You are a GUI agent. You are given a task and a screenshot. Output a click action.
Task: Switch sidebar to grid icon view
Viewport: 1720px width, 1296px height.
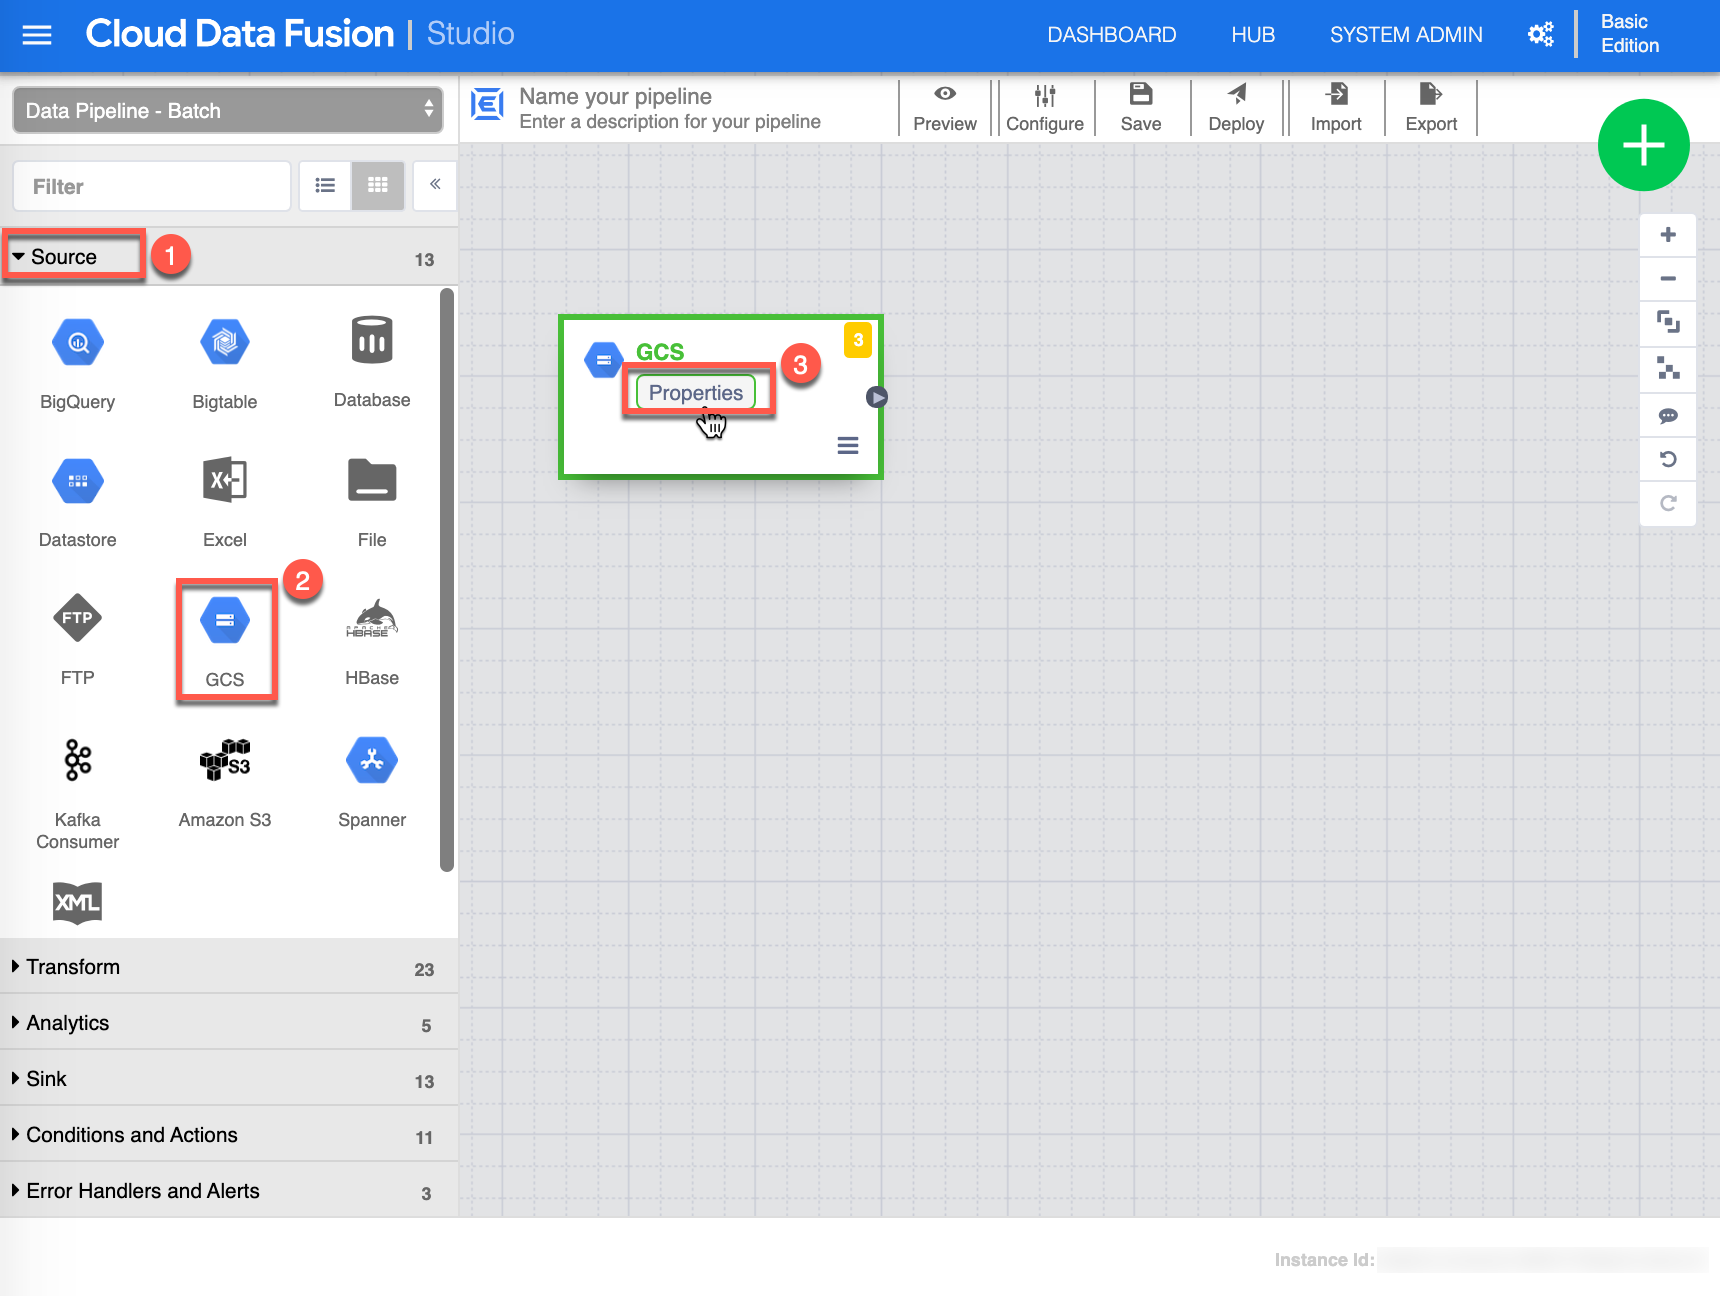pos(378,185)
